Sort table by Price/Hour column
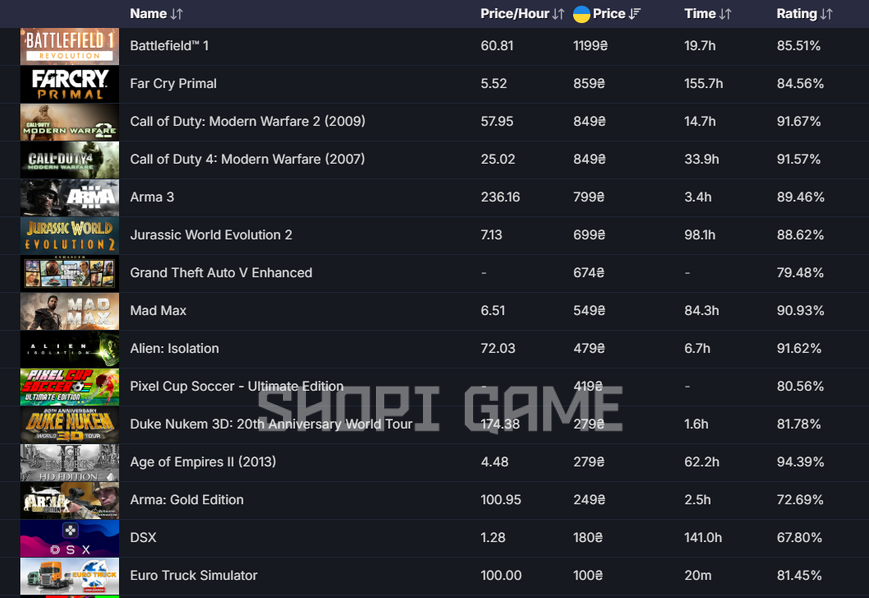Viewport: 869px width, 598px height. point(558,14)
